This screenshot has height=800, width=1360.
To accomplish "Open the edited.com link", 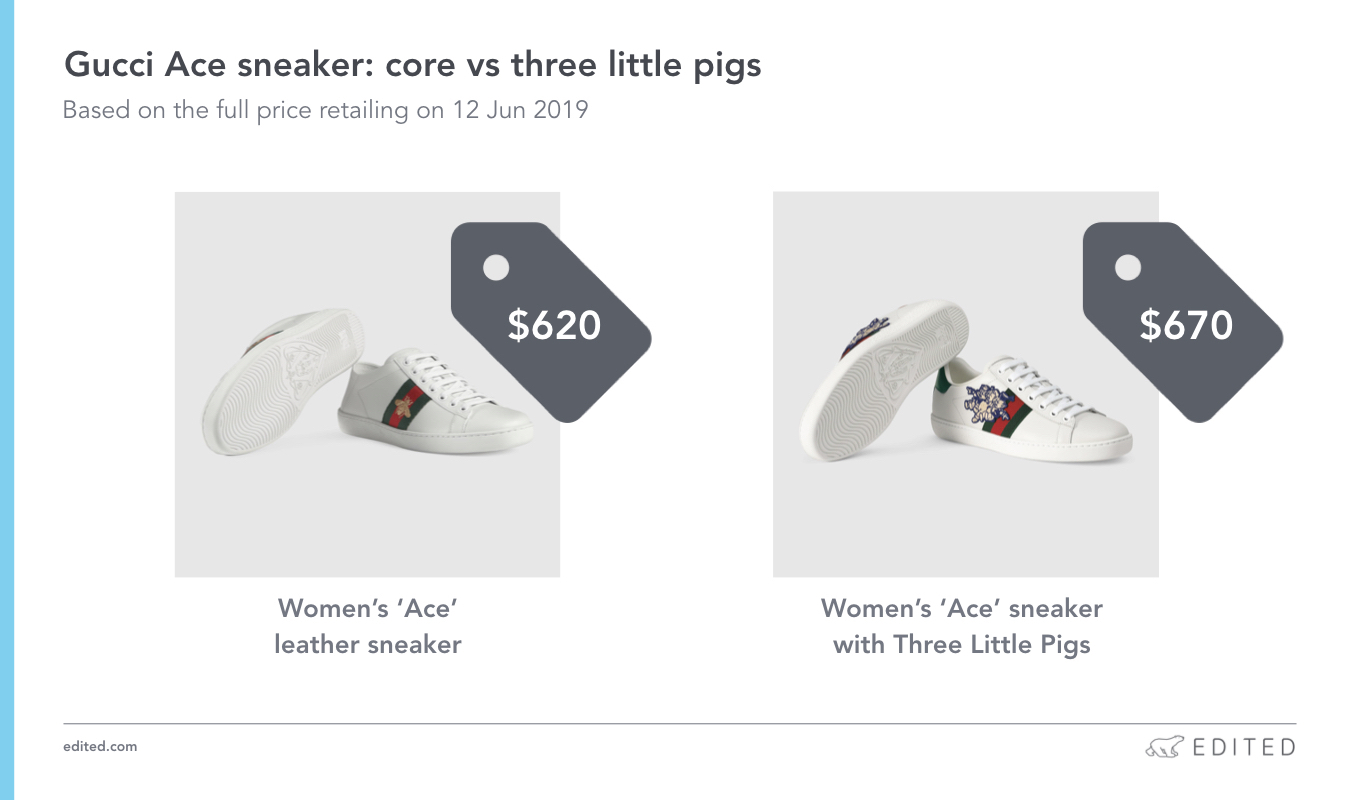I will [x=100, y=746].
